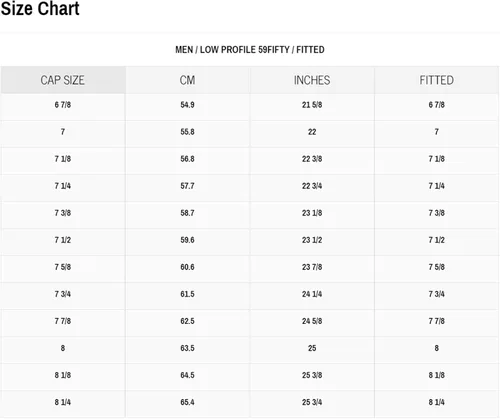Select the 54.9 cm cell
Screen dimensions: 500x419
pyautogui.click(x=187, y=105)
